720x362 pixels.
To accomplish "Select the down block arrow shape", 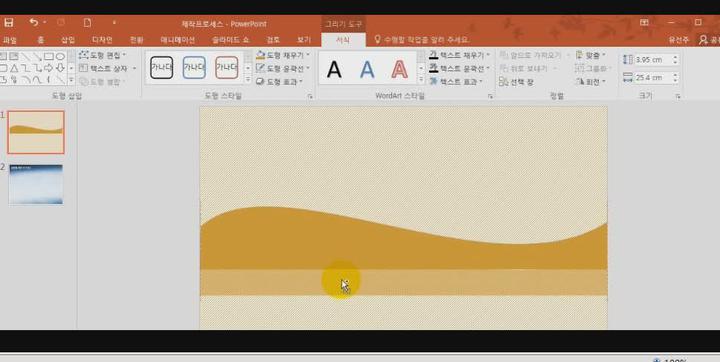I will coord(60,68).
